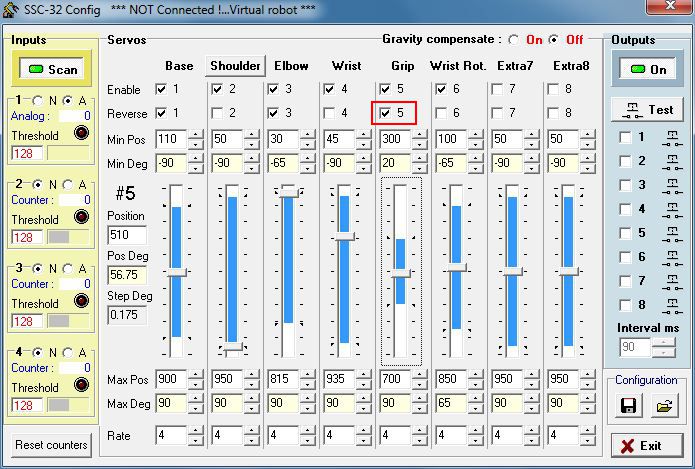Image resolution: width=695 pixels, height=469 pixels.
Task: Check output 3 checkbox
Action: click(625, 185)
